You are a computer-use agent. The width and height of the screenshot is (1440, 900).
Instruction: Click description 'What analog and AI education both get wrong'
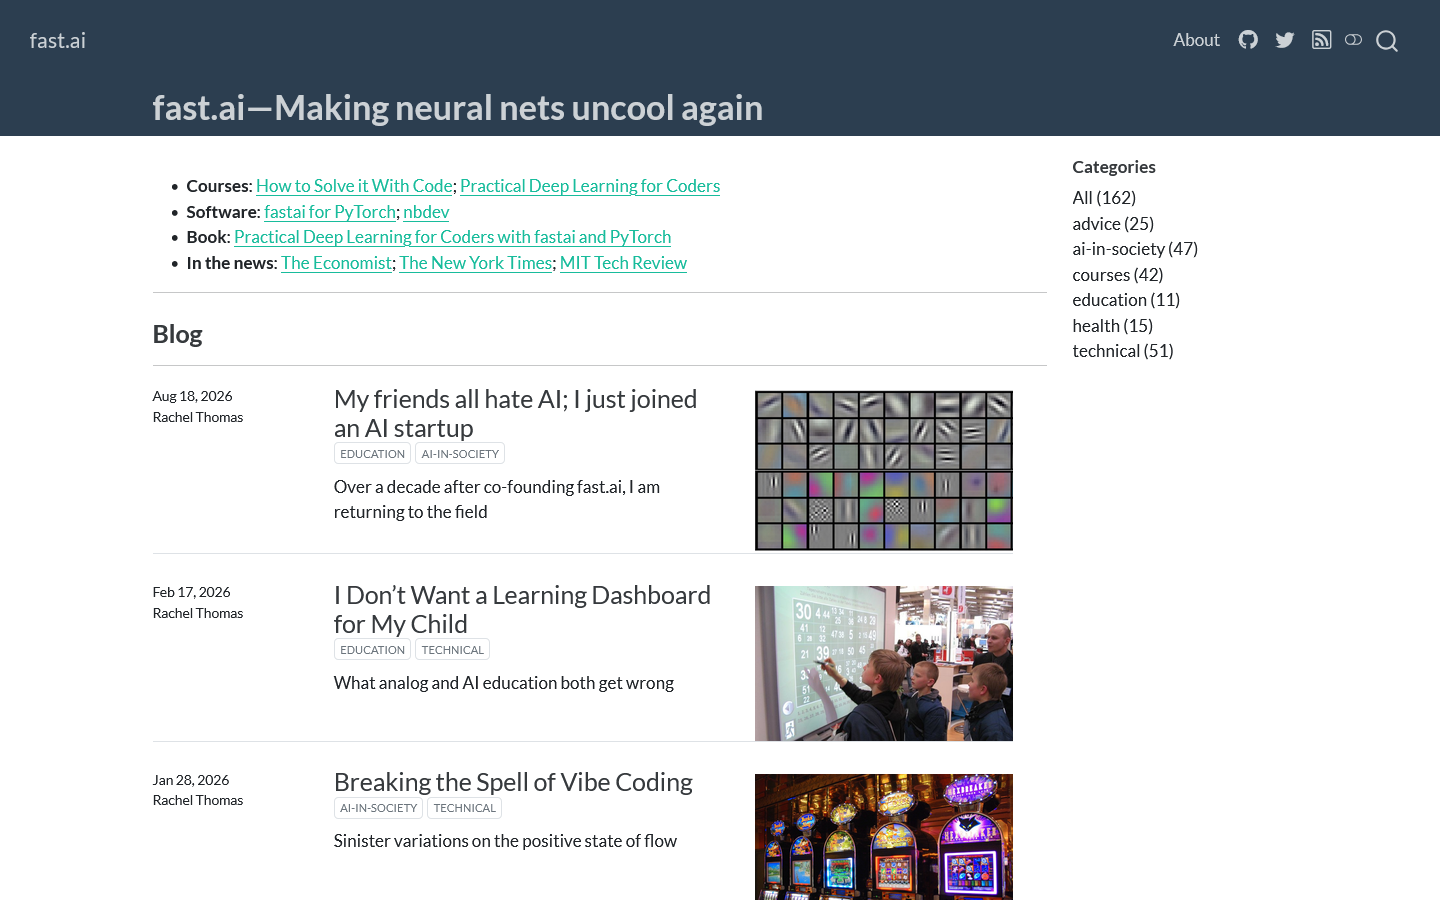504,683
